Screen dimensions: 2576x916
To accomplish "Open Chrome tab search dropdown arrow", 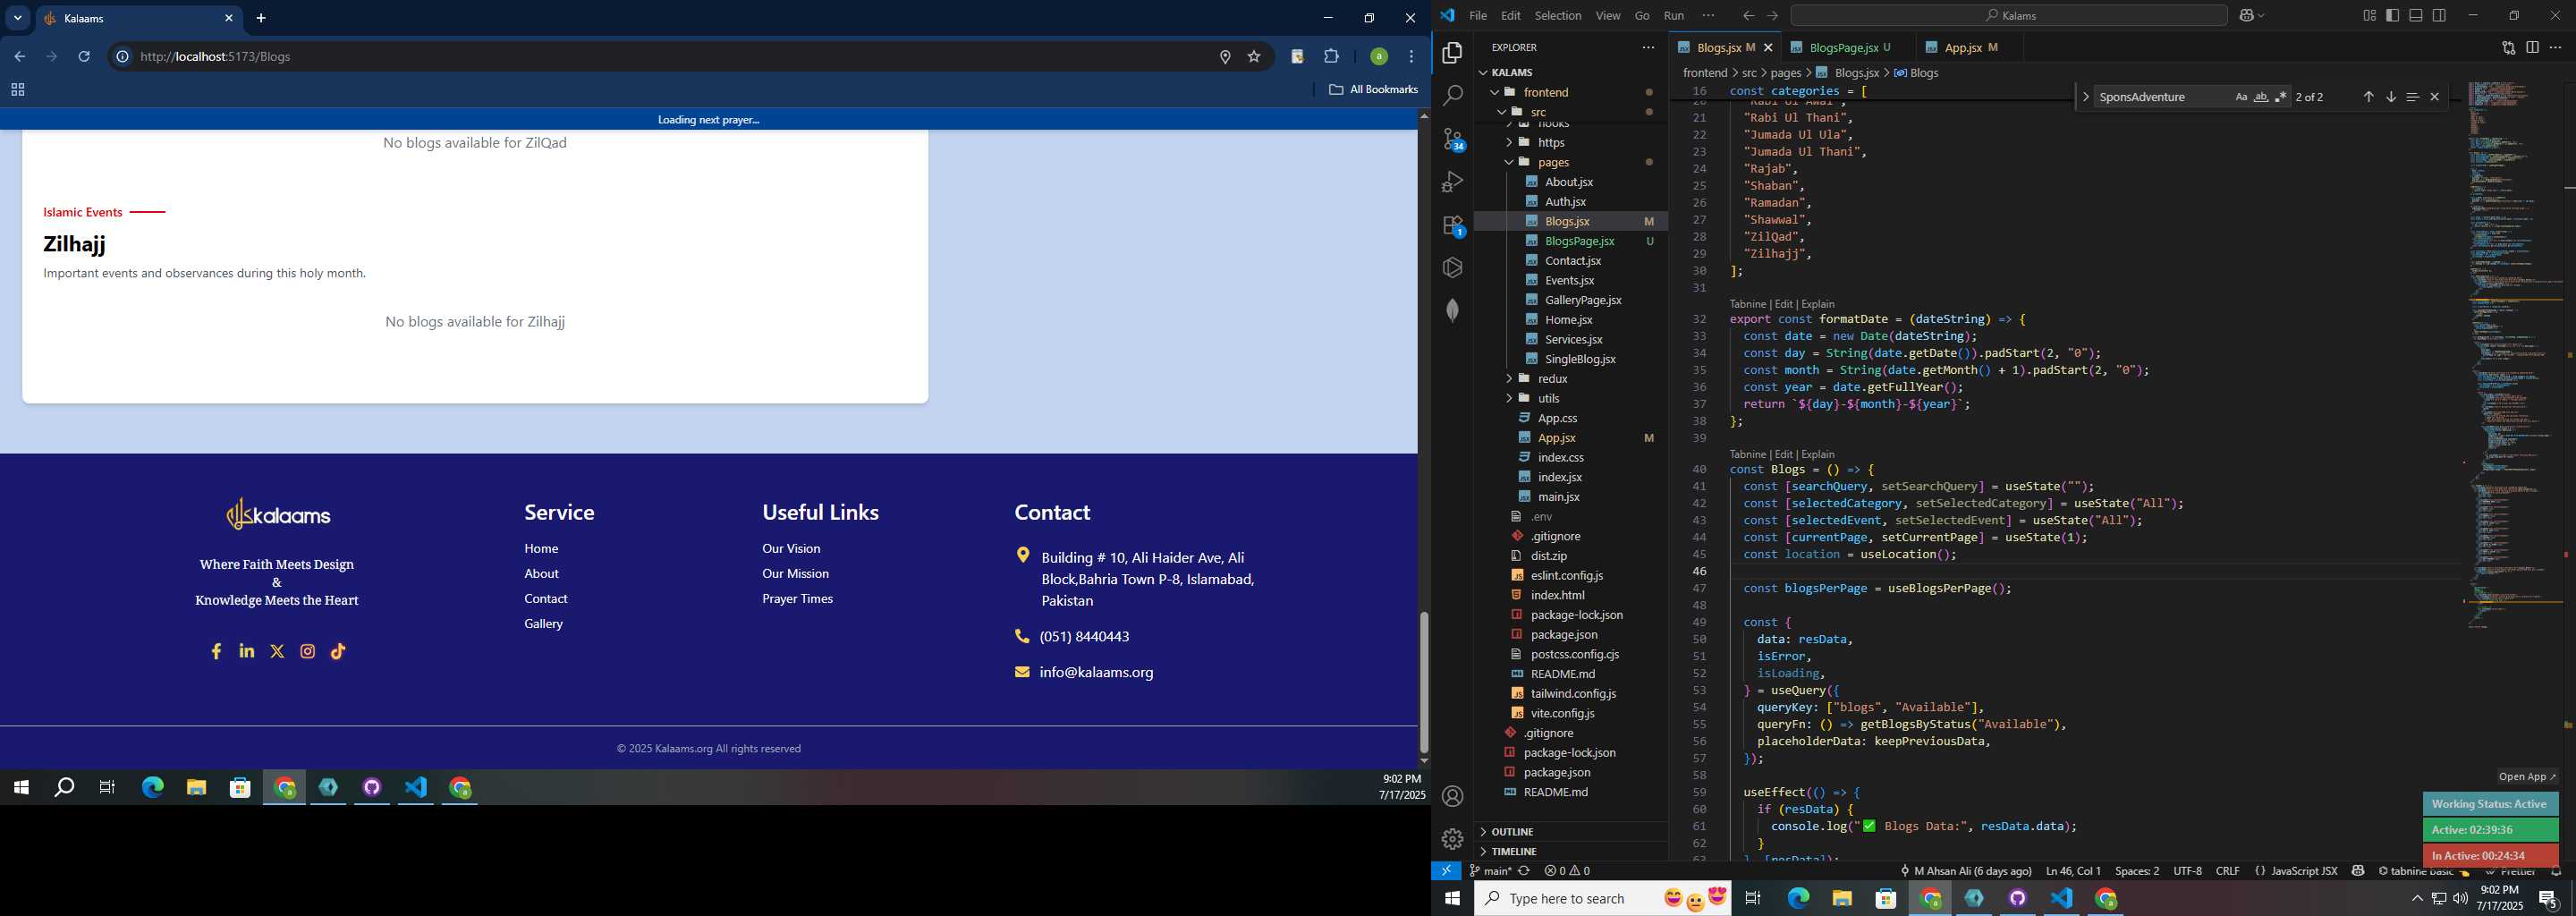I will [x=17, y=18].
